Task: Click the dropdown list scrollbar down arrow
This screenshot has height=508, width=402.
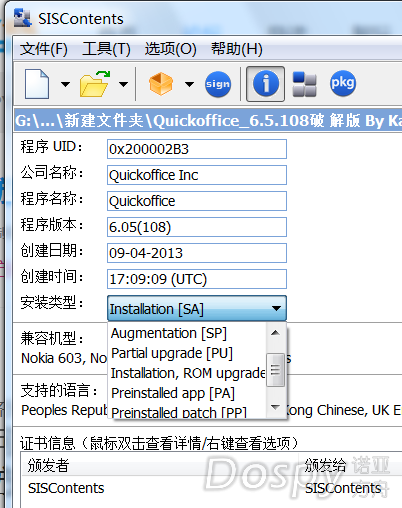Action: coord(275,407)
